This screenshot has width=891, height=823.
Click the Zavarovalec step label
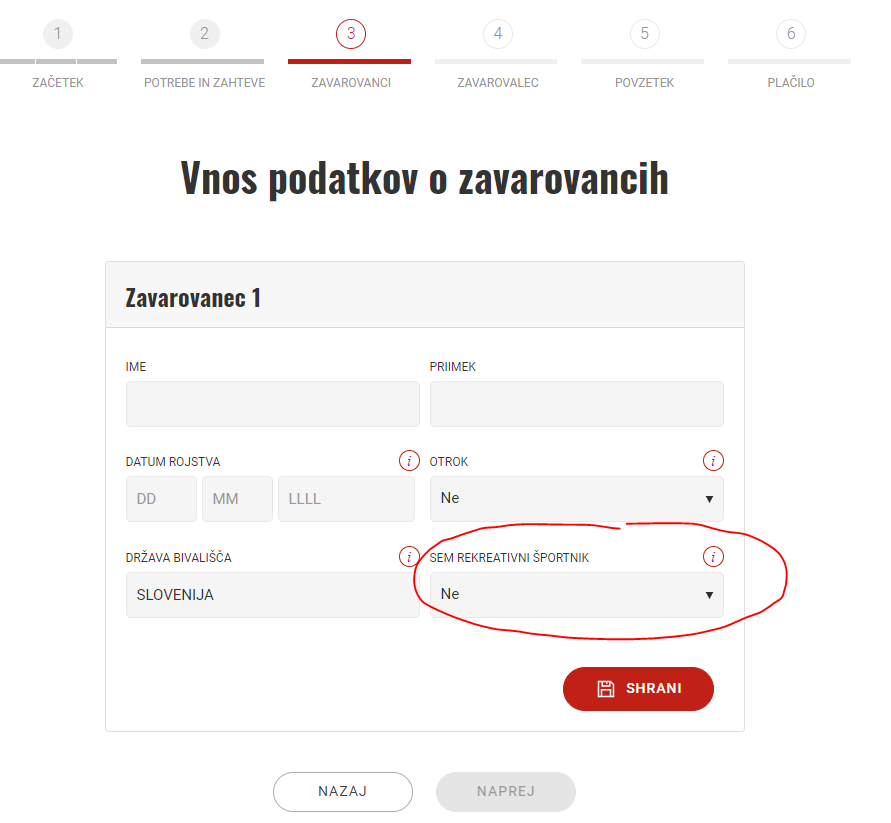[x=498, y=82]
